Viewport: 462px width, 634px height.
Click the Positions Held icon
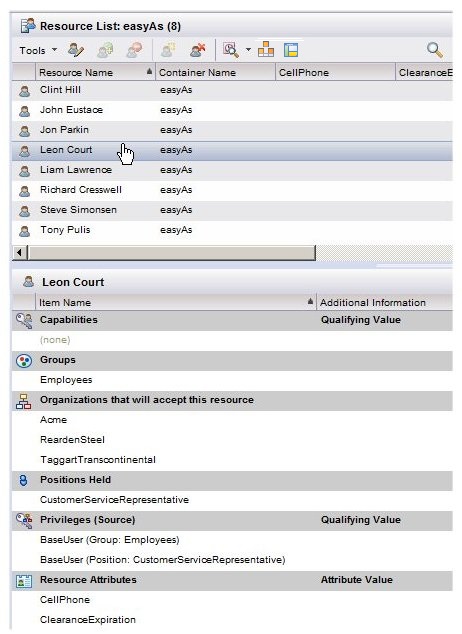(23, 480)
